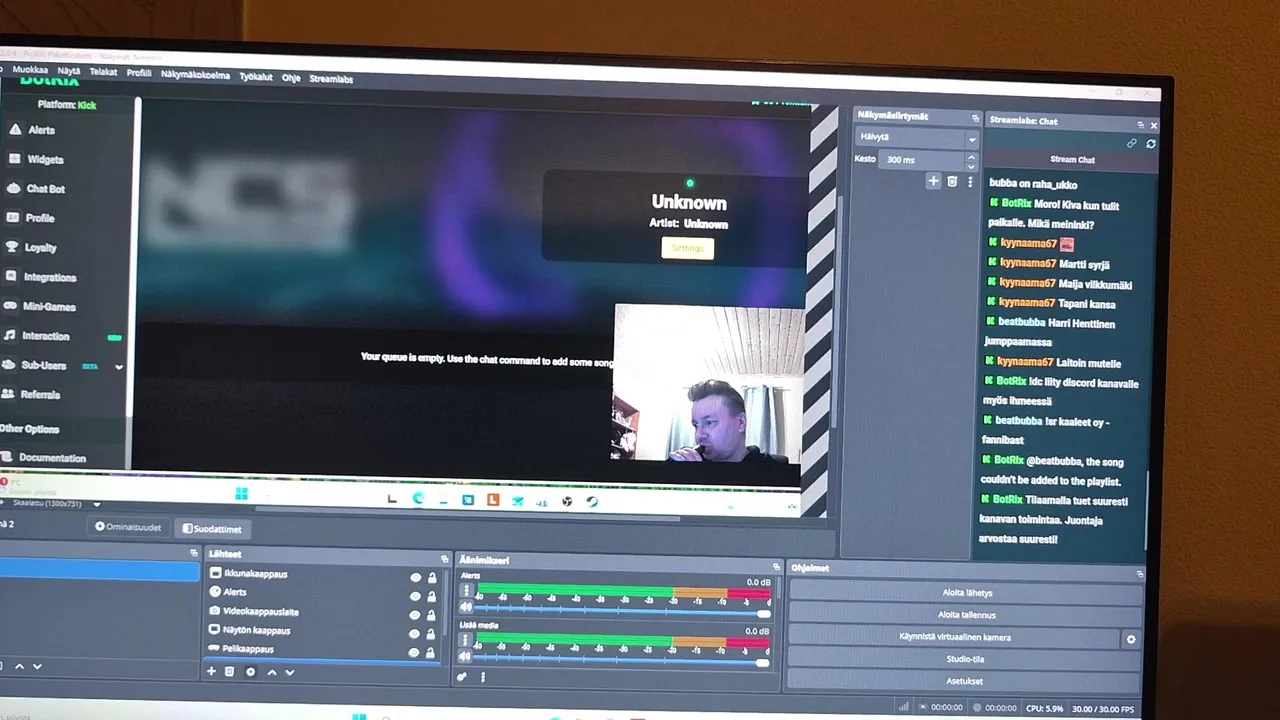This screenshot has width=1280, height=720.
Task: Click yellow Settings button in song widget
Action: tap(687, 248)
